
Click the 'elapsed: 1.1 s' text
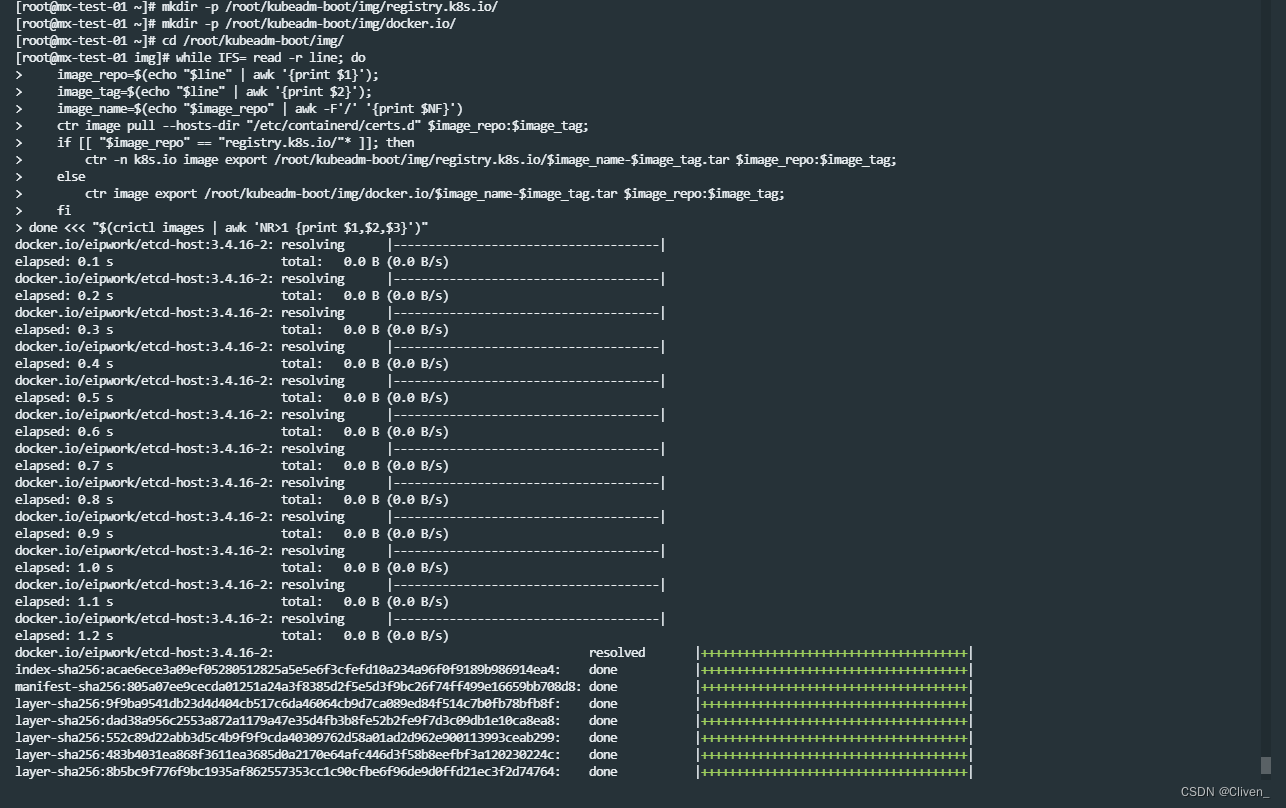pos(64,602)
